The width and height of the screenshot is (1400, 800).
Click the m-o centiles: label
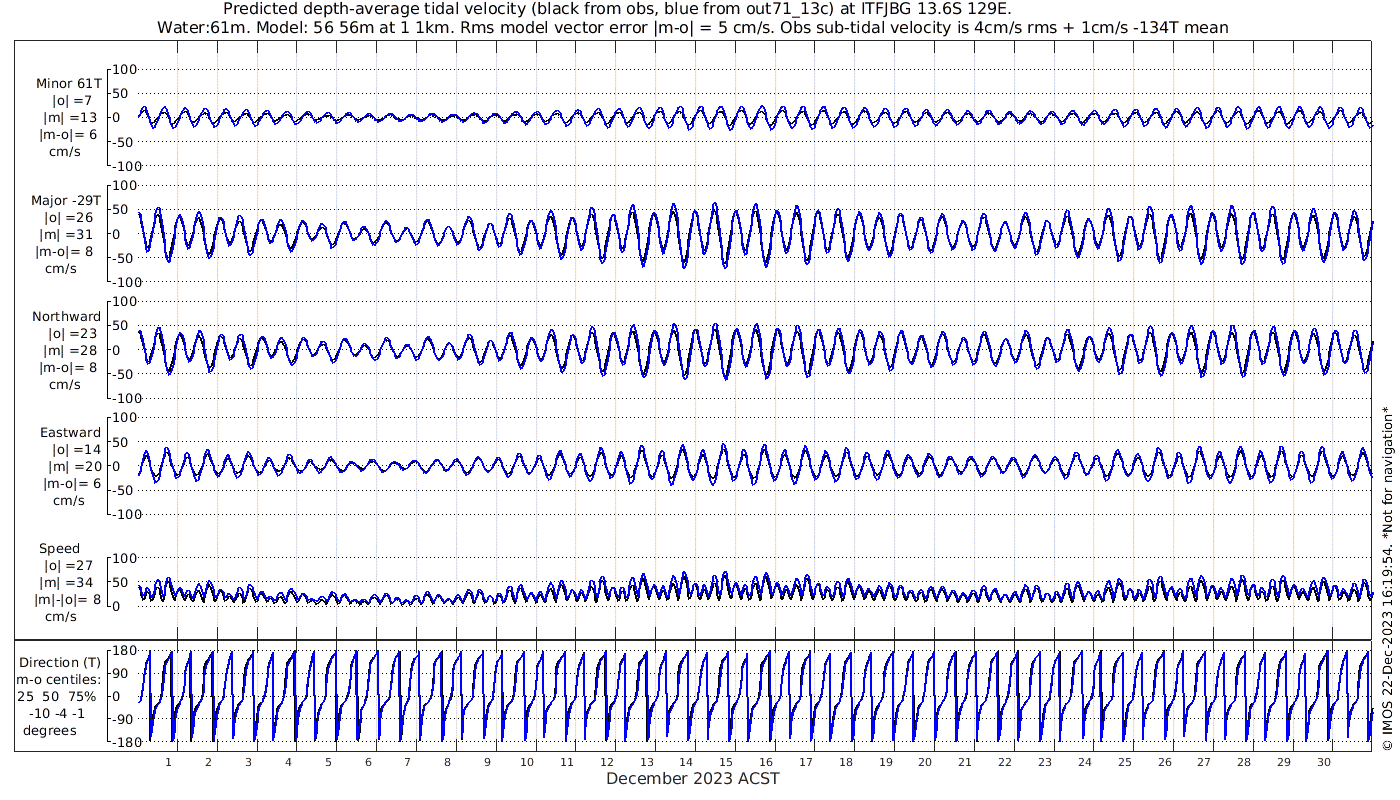[58, 679]
